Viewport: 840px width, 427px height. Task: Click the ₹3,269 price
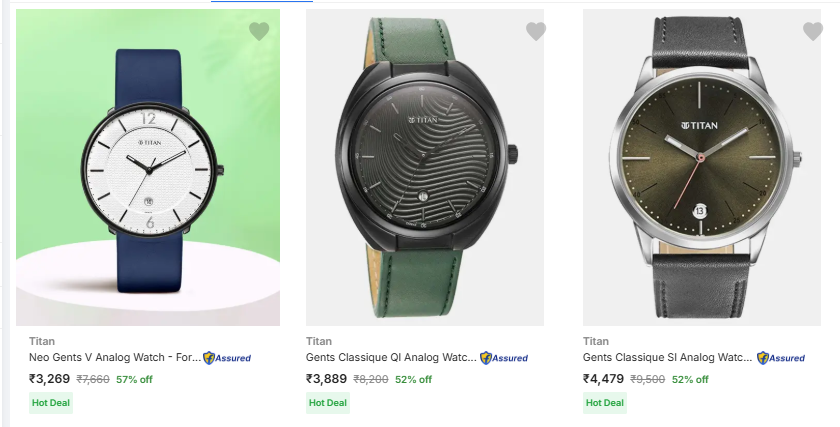(49, 379)
